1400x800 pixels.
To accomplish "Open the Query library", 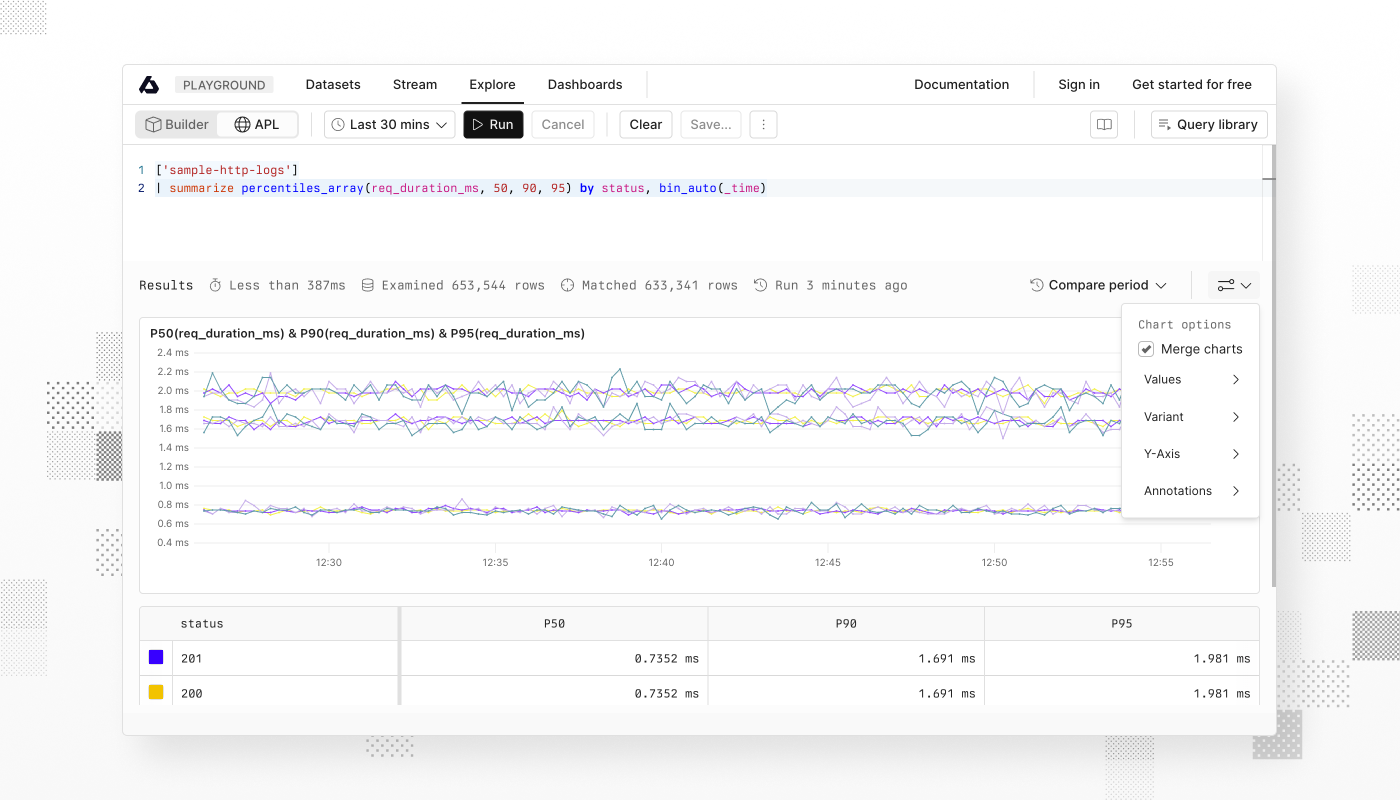I will click(1208, 124).
